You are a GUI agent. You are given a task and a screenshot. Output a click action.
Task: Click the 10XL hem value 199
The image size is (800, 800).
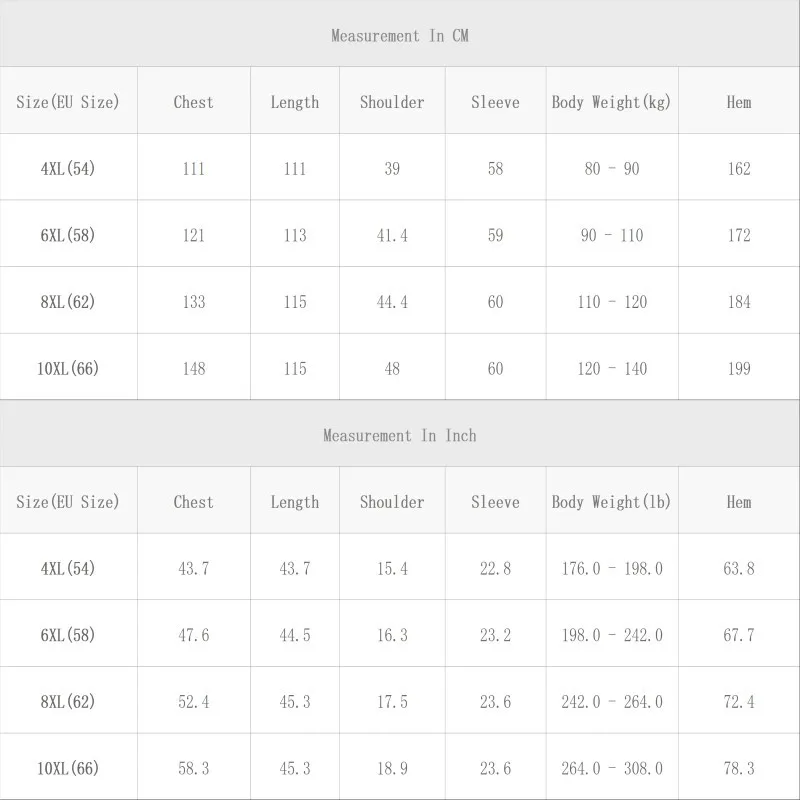coord(739,369)
